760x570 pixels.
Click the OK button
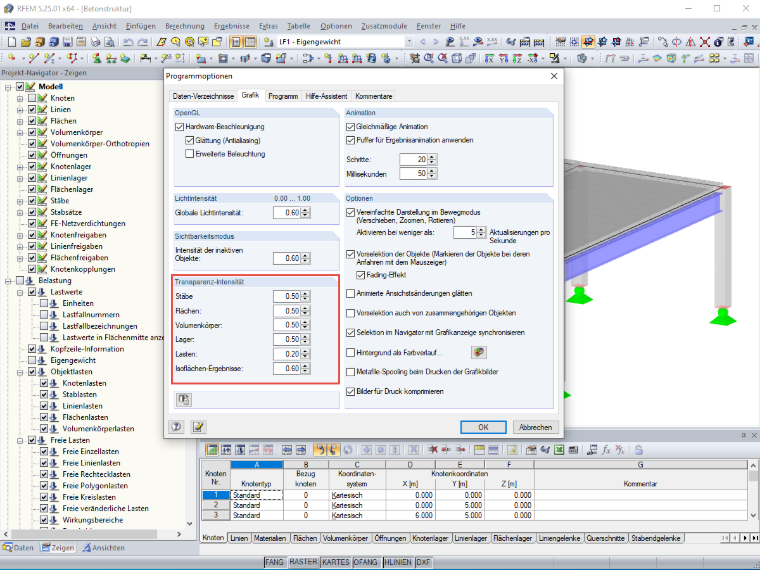coord(483,427)
